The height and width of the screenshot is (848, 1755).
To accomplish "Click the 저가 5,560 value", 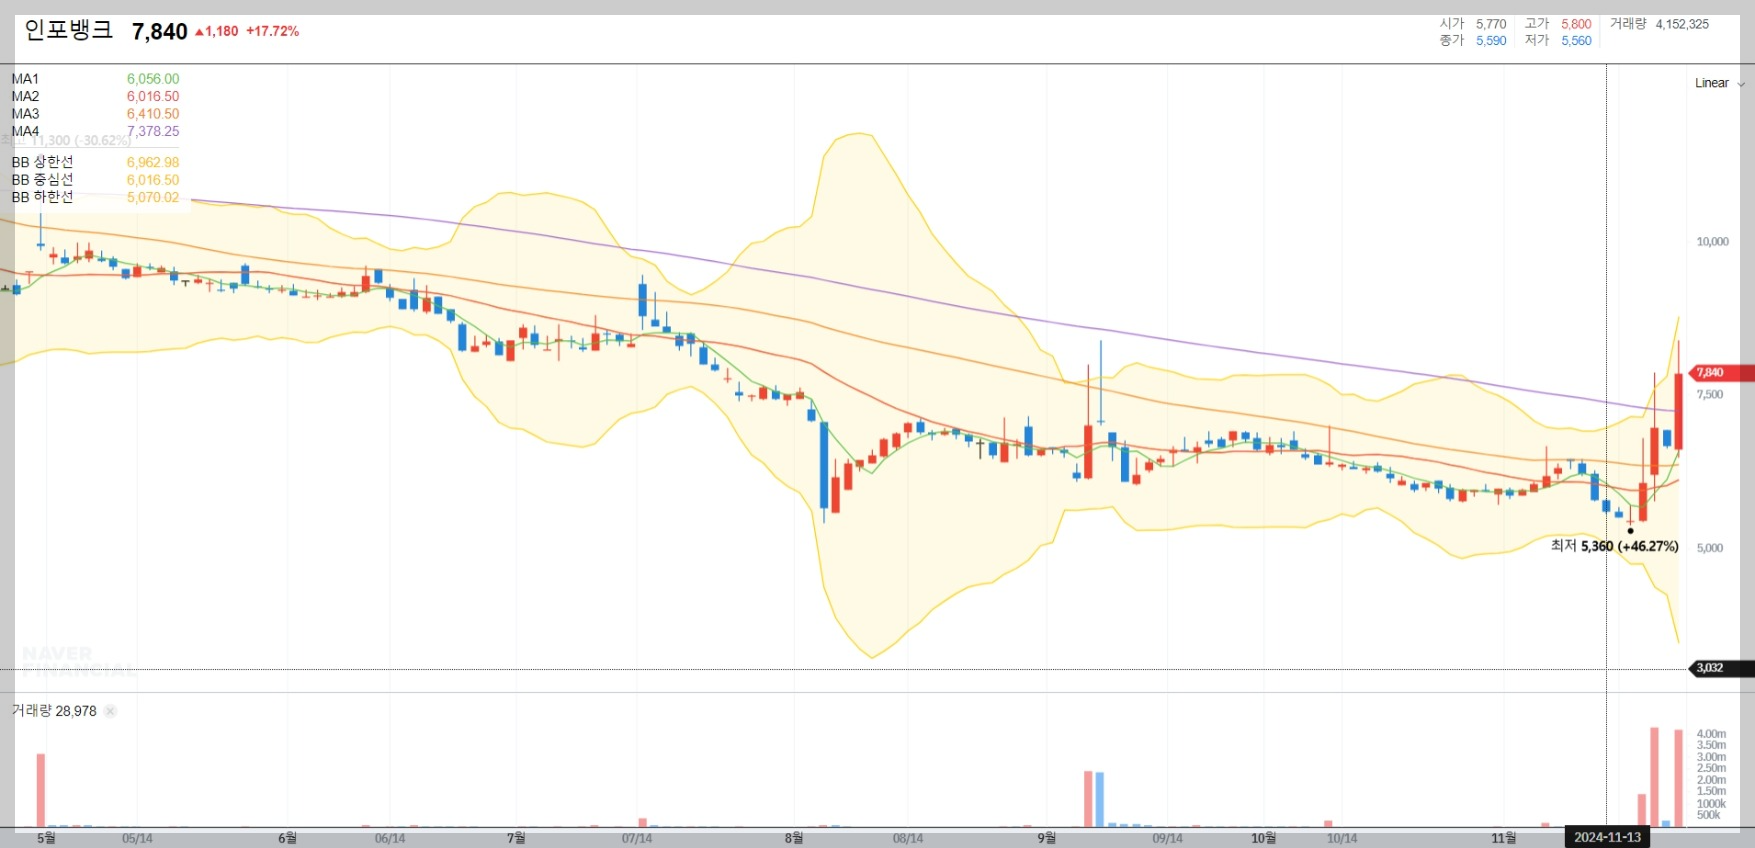I will [x=1576, y=41].
